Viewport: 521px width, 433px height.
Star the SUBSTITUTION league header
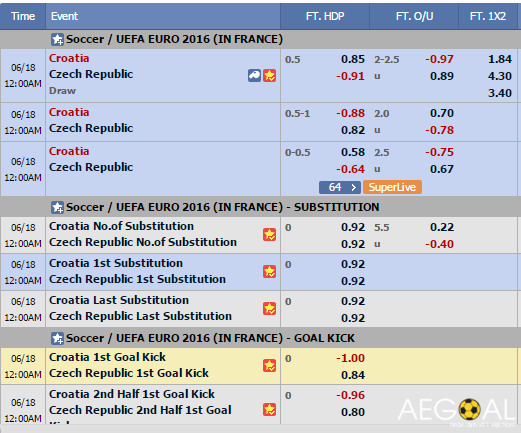click(57, 207)
